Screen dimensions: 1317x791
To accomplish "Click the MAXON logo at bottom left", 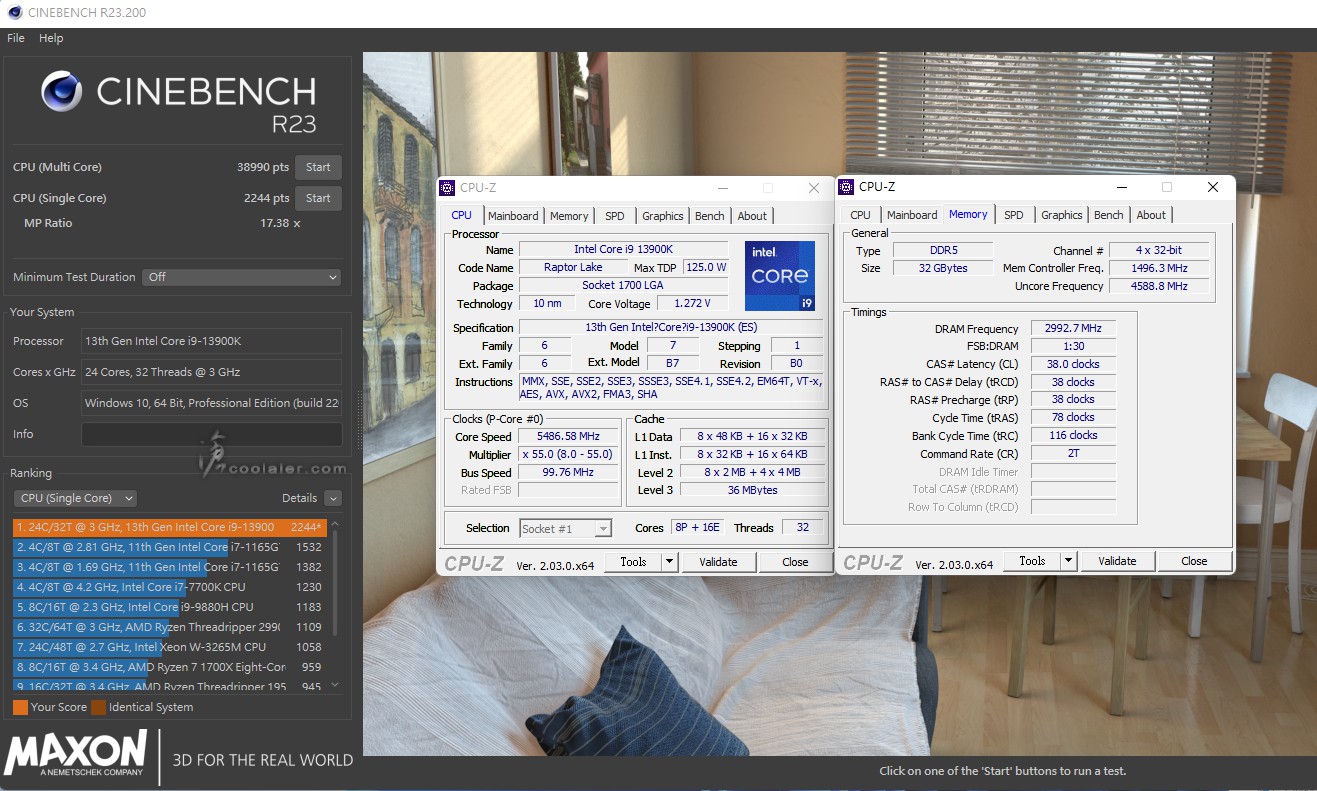I will click(x=76, y=753).
